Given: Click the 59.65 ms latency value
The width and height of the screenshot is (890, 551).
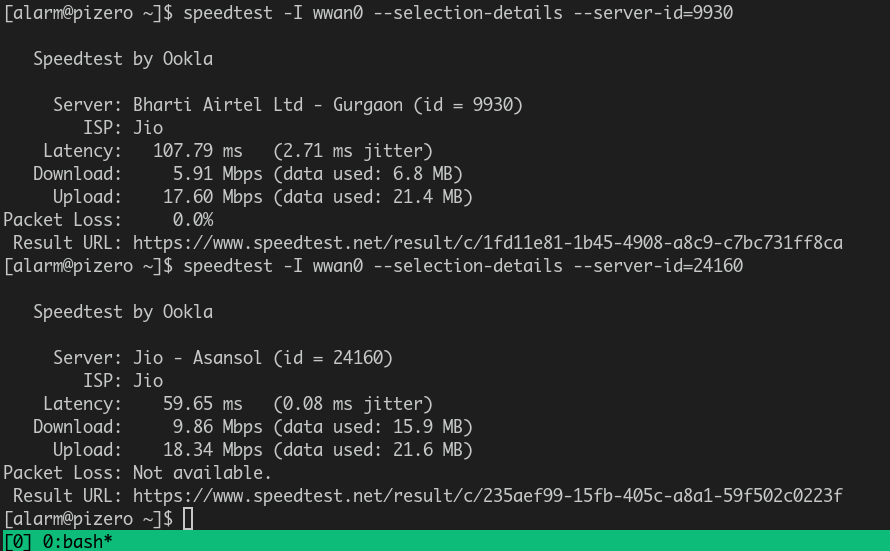Looking at the screenshot, I should [203, 404].
